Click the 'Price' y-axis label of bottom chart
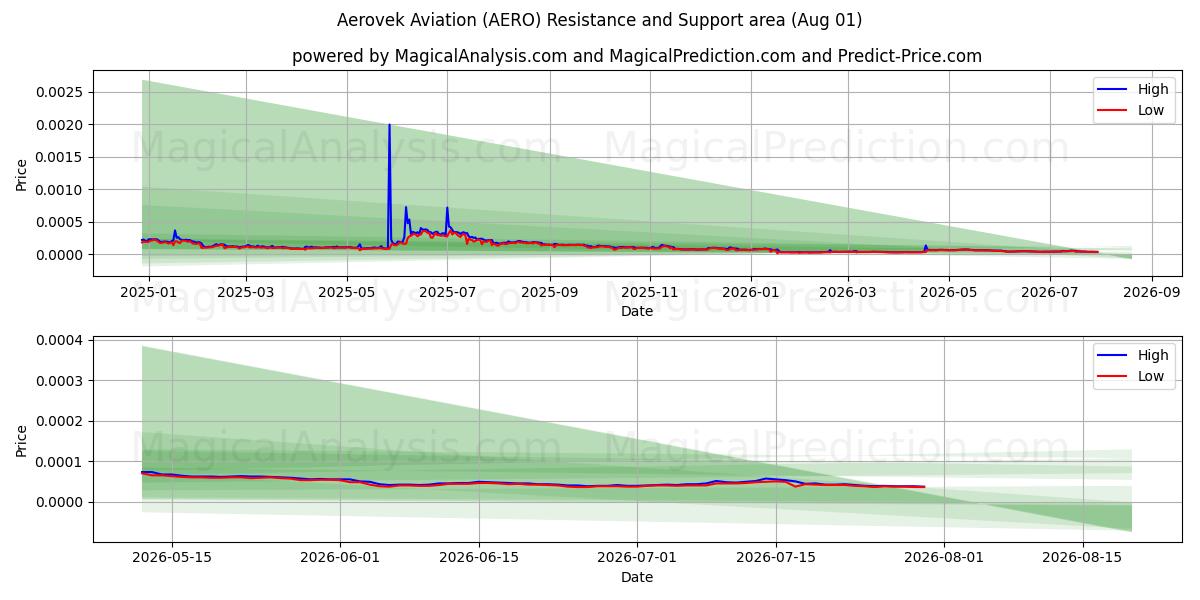 point(22,439)
